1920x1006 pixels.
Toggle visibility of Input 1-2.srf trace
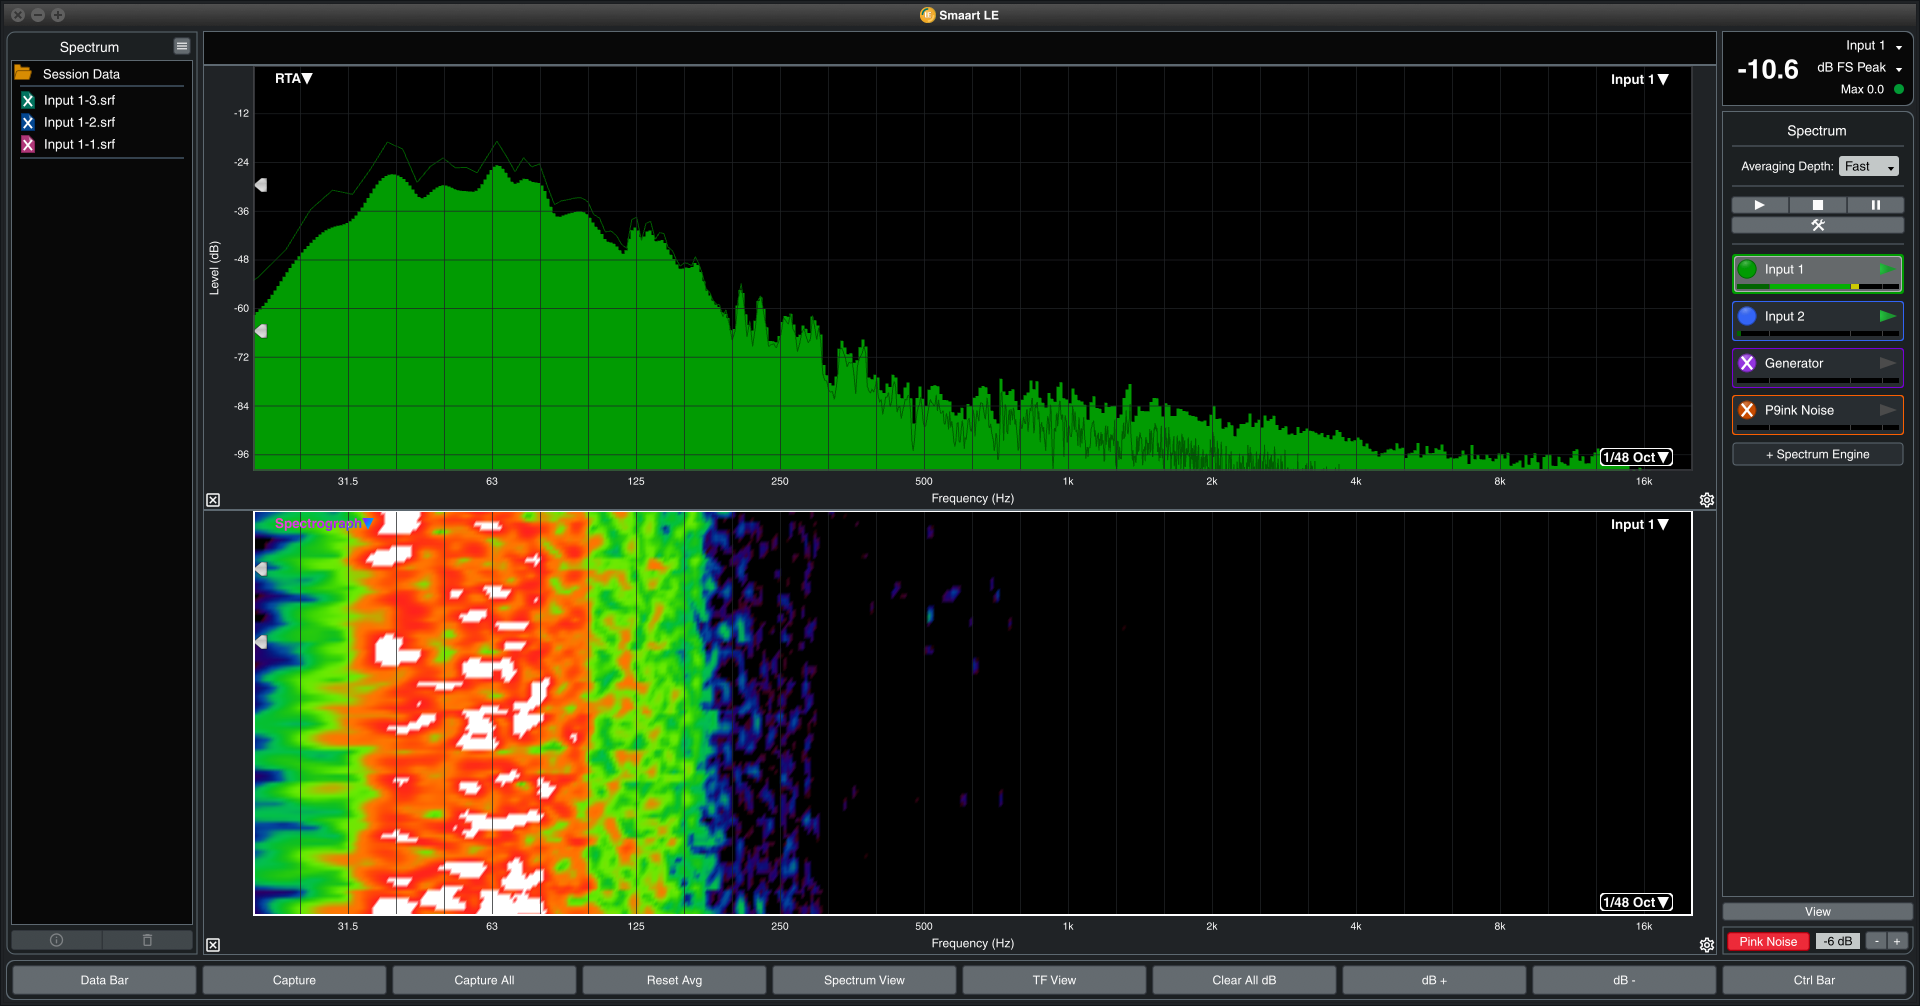pyautogui.click(x=28, y=122)
